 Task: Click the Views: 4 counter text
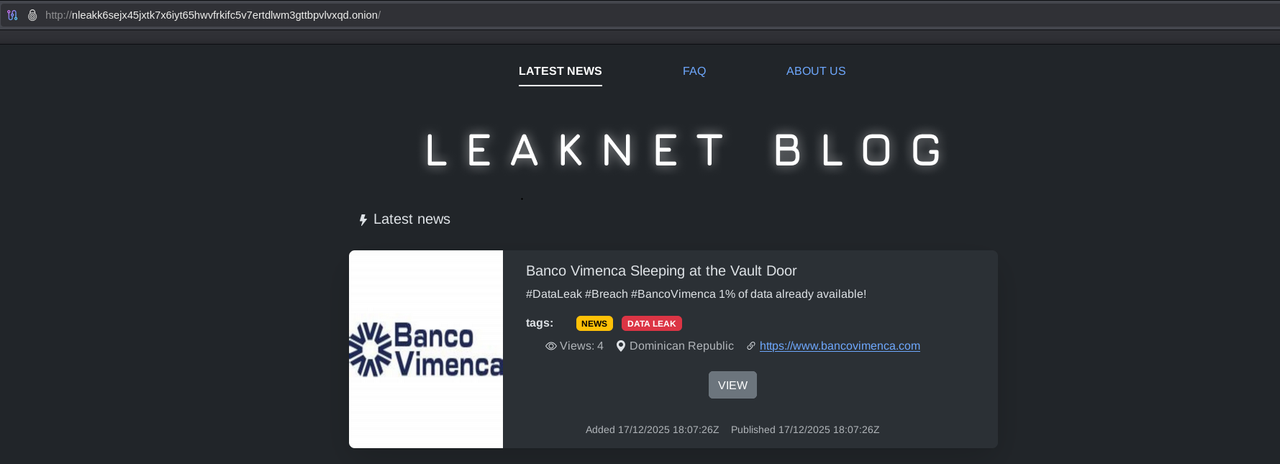pyautogui.click(x=582, y=346)
